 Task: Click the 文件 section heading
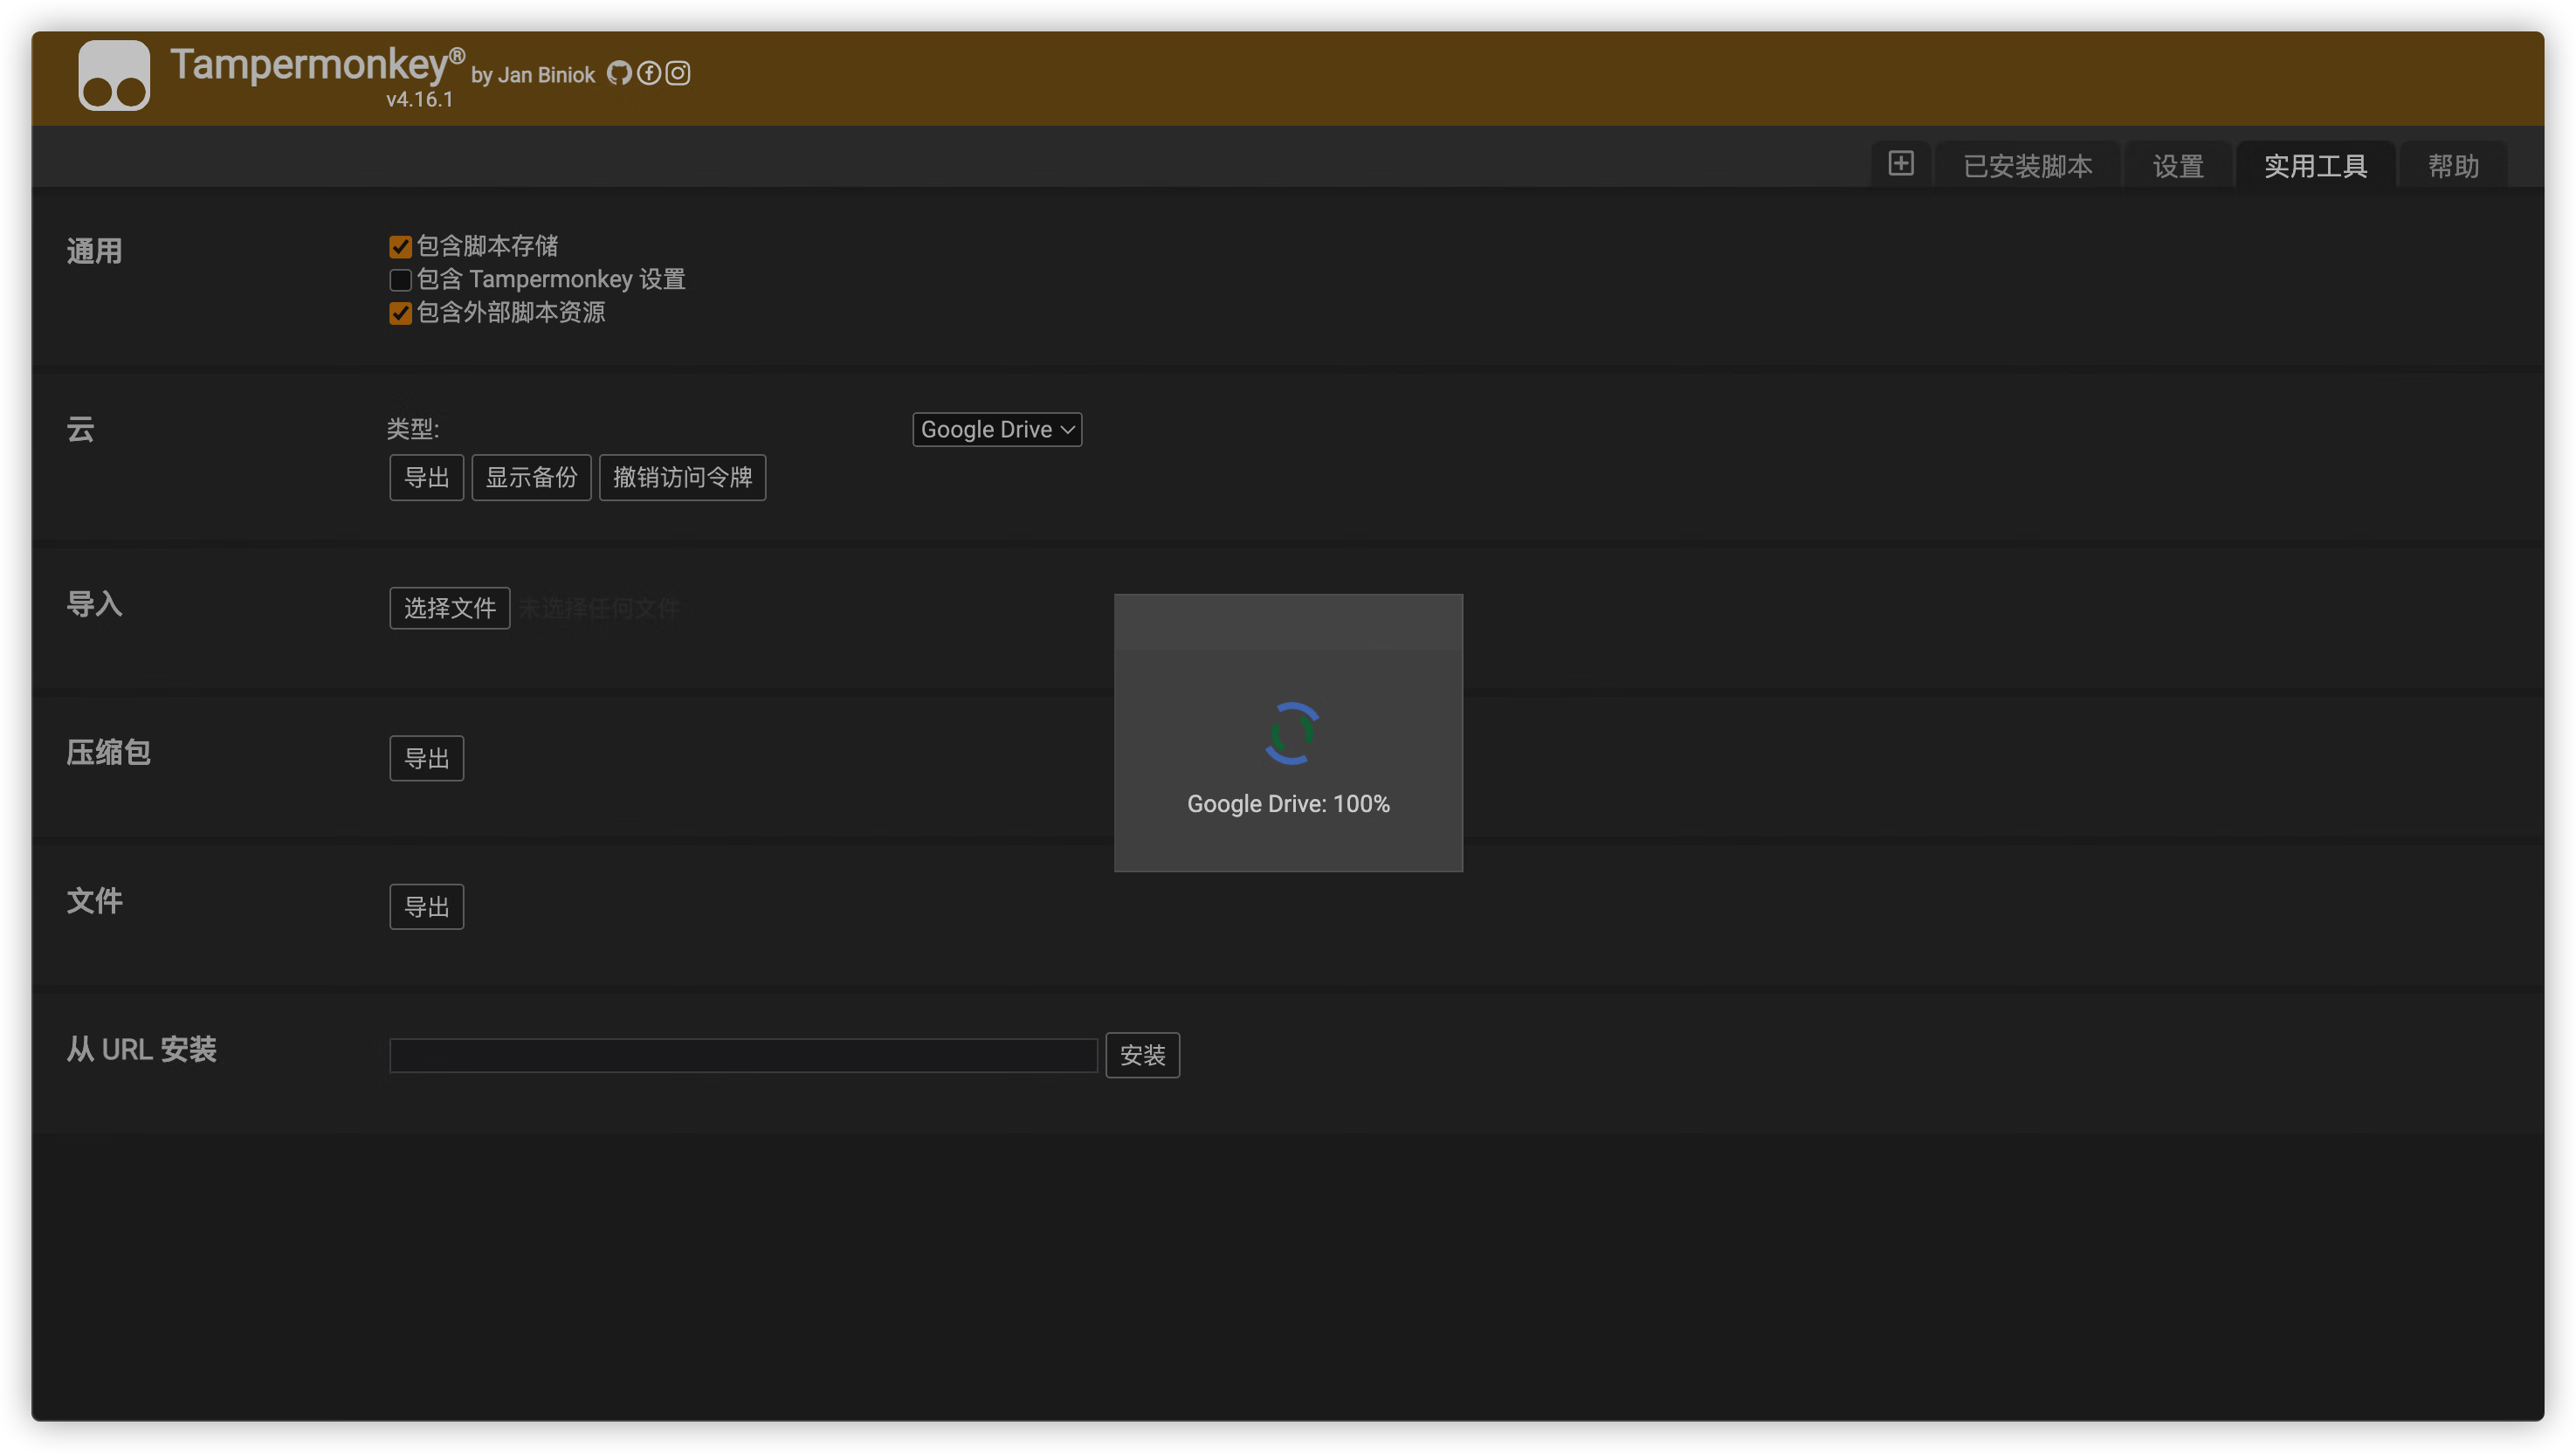click(94, 901)
